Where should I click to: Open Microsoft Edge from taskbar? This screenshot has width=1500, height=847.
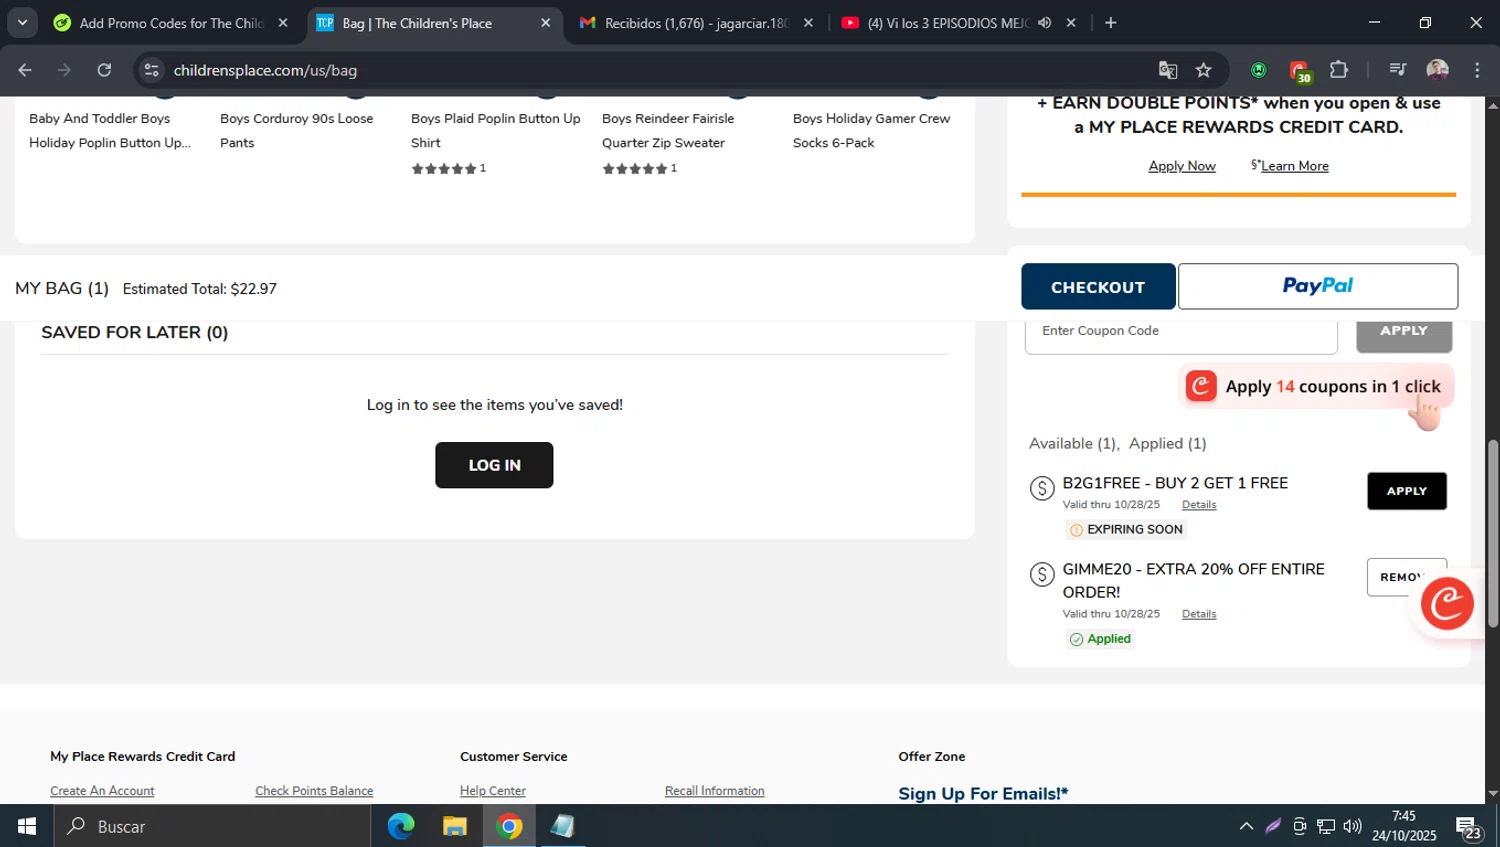401,826
